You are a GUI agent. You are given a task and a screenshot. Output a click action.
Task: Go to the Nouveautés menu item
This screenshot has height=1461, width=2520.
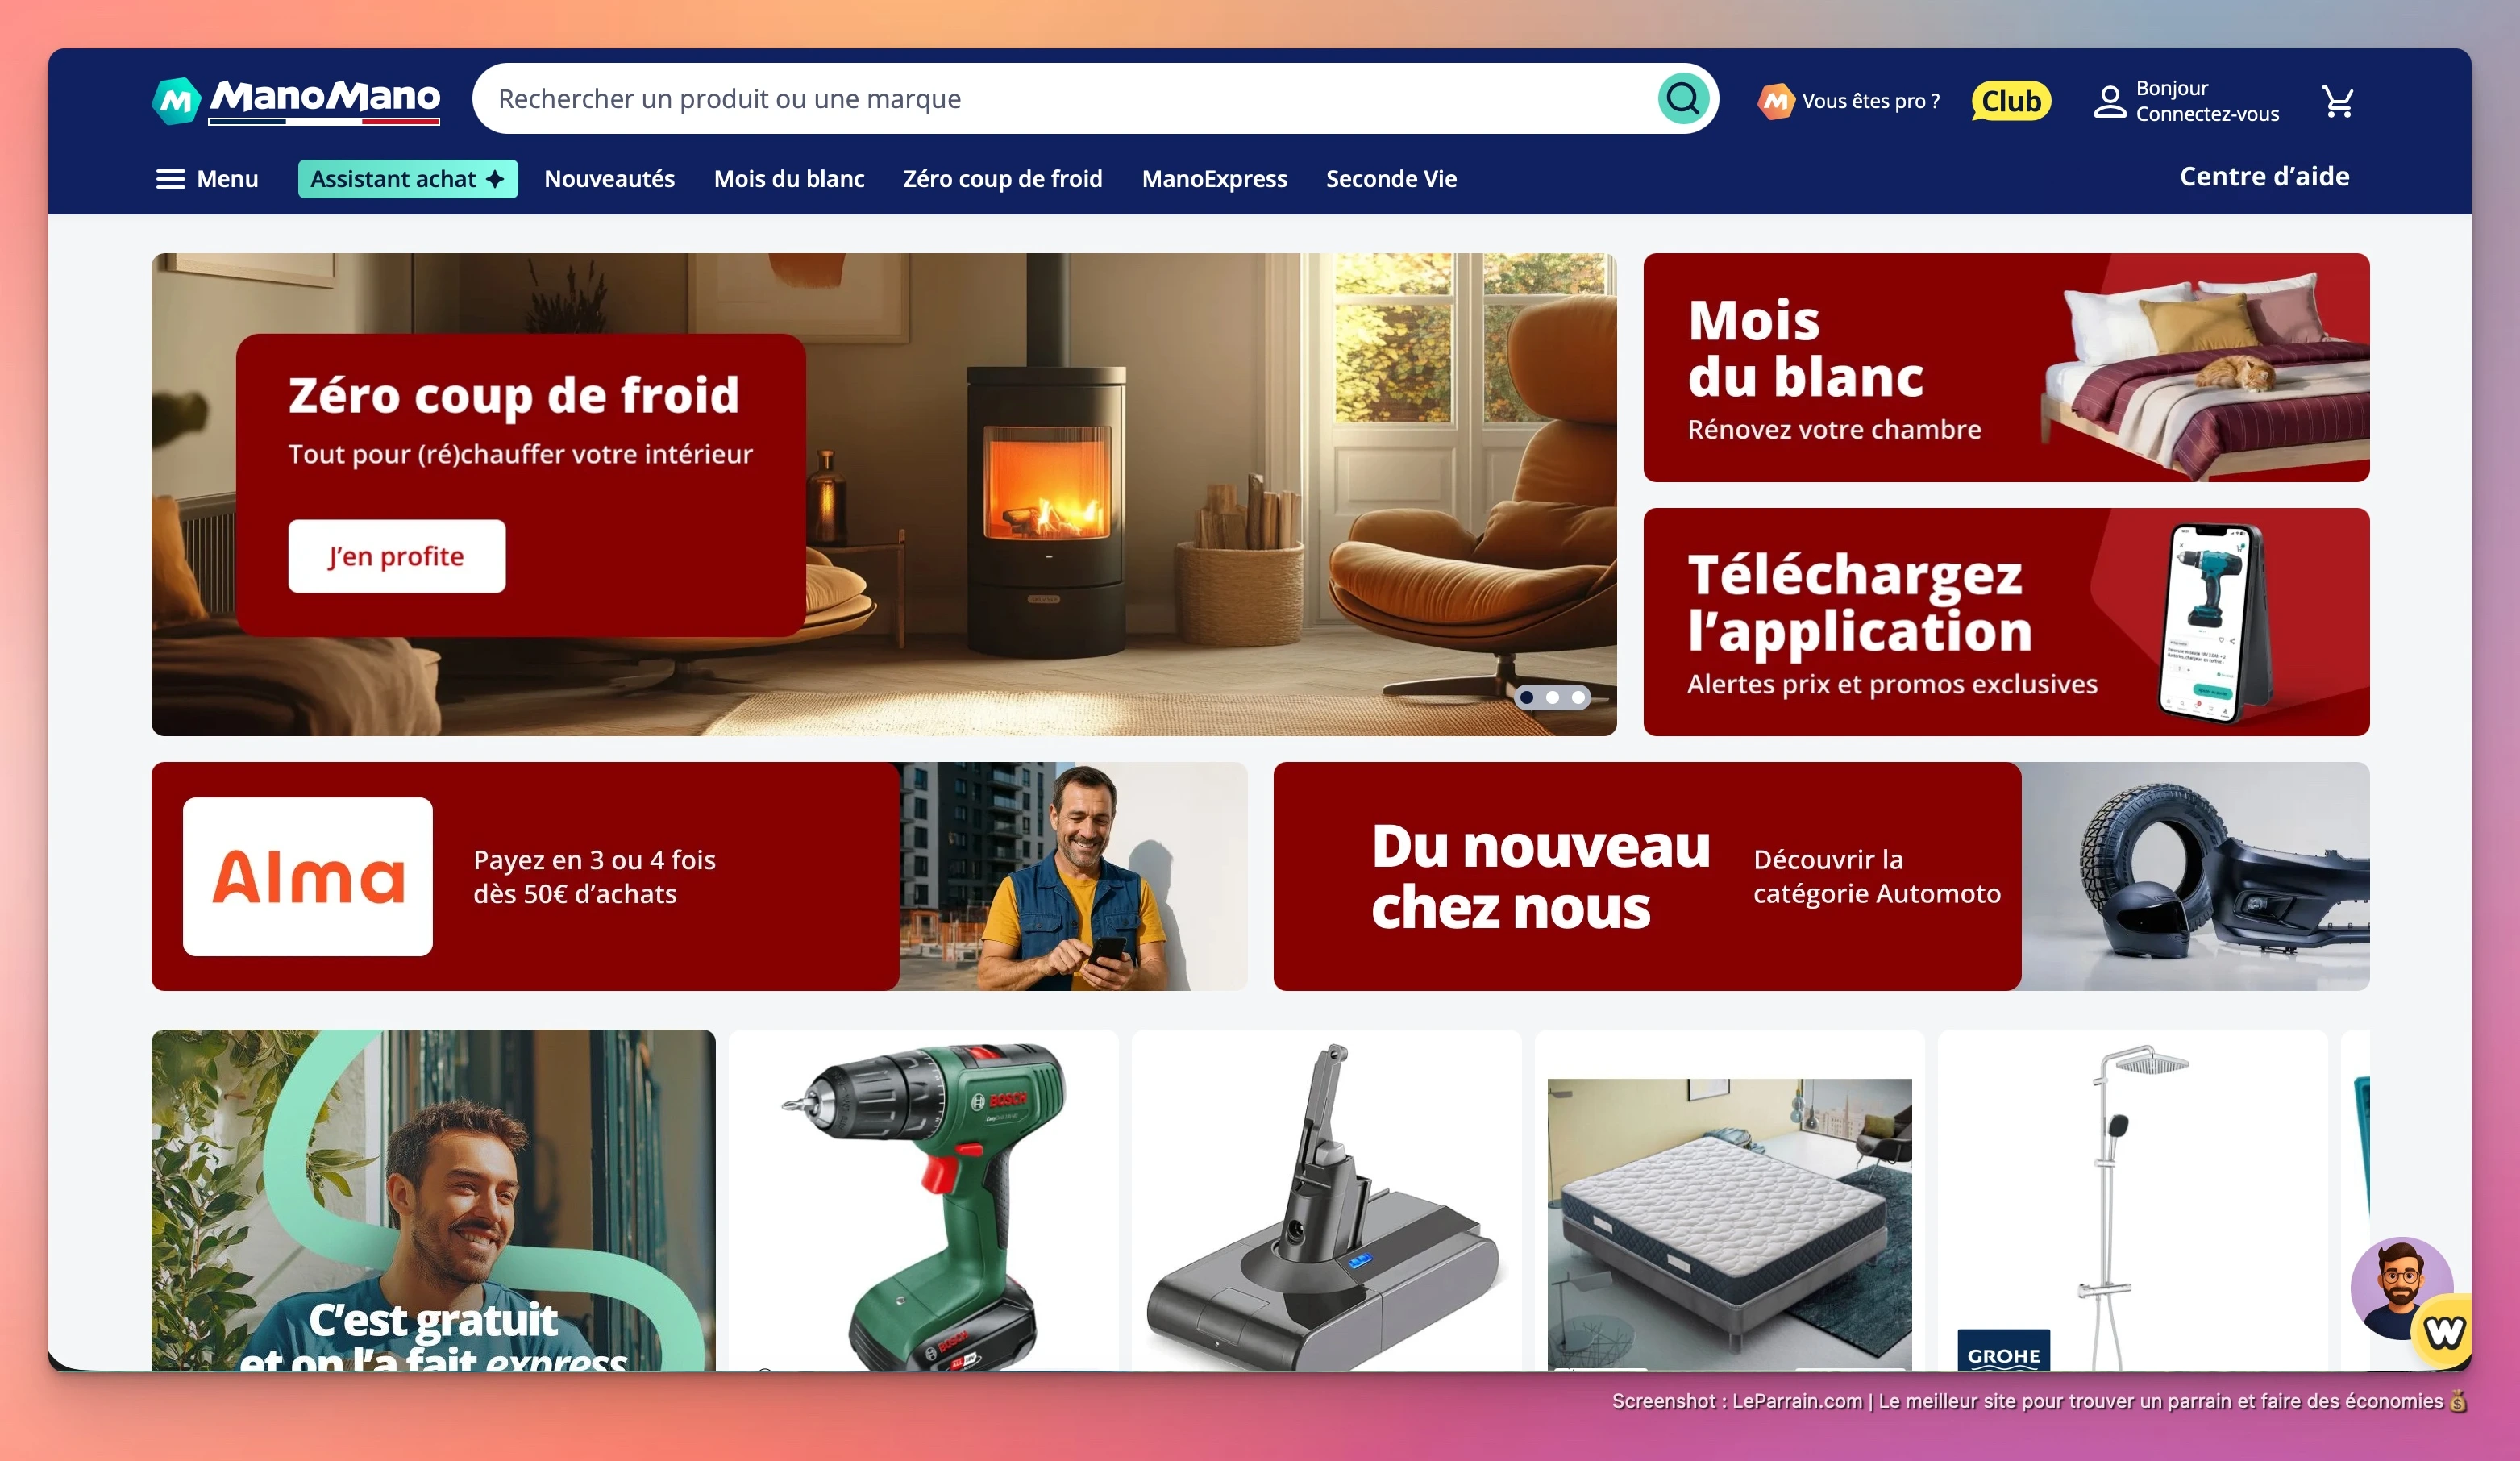(609, 179)
